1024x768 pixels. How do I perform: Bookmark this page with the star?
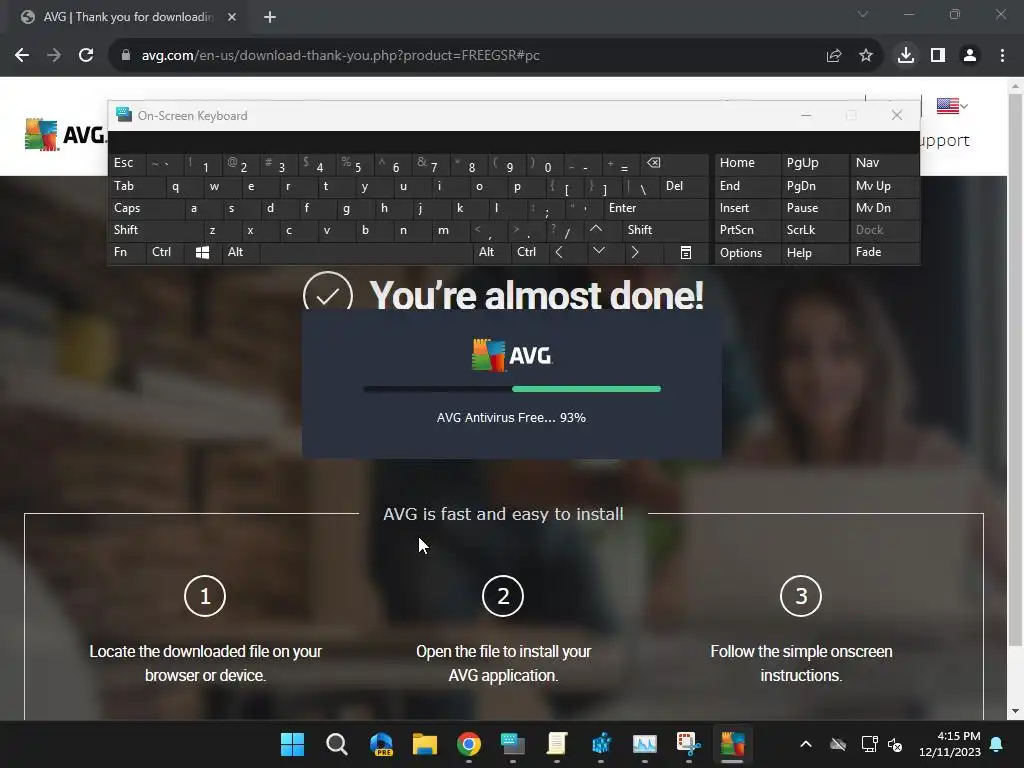pyautogui.click(x=866, y=56)
